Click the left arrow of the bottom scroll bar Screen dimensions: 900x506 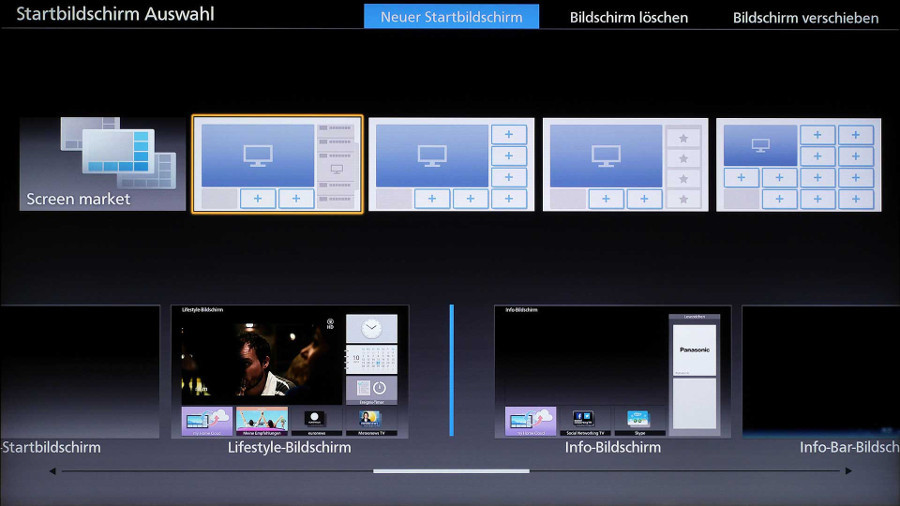click(52, 471)
